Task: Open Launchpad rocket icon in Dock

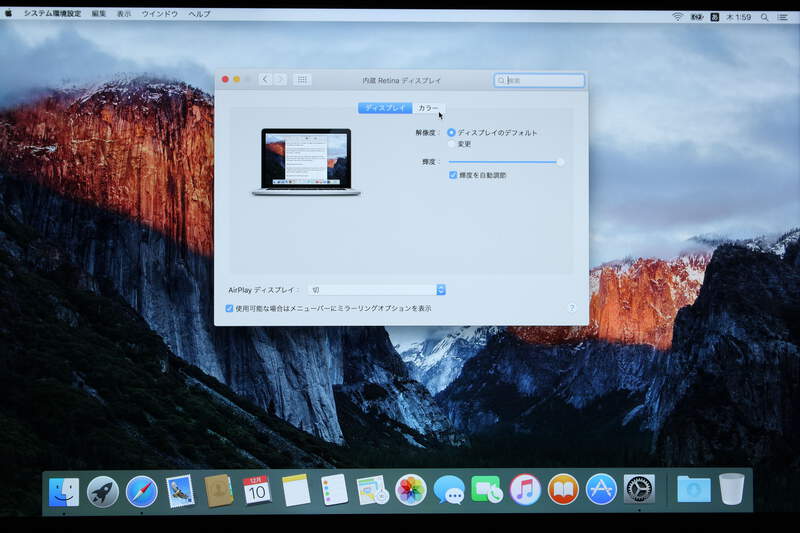Action: click(103, 490)
